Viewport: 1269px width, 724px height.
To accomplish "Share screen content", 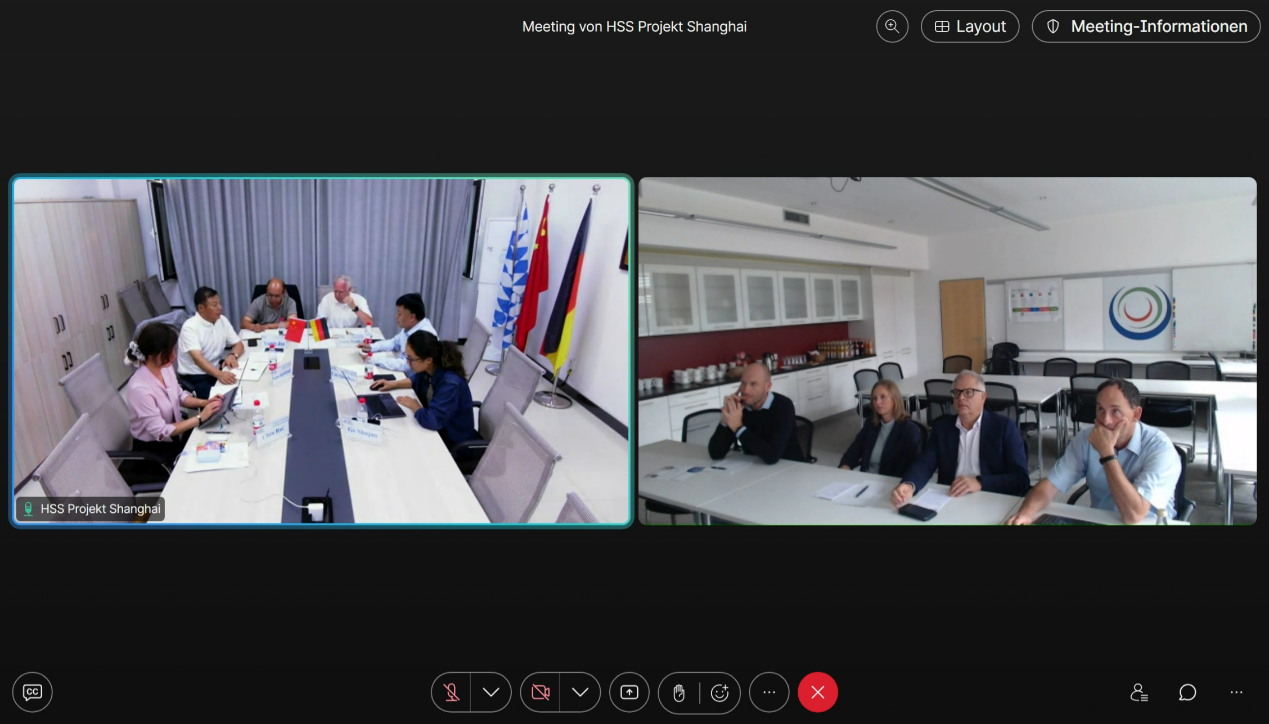I will (x=629, y=692).
